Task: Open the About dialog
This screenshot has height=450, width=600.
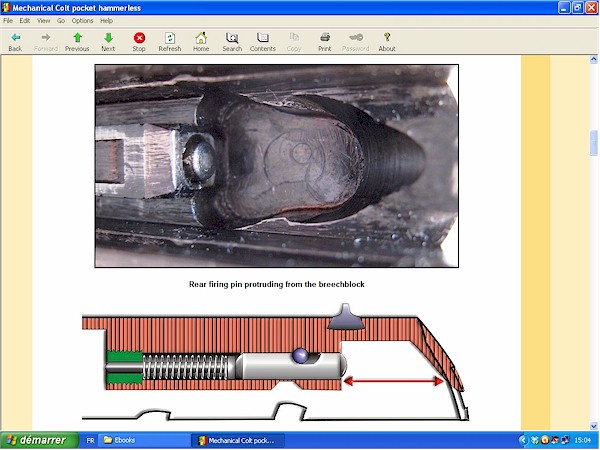Action: coord(387,42)
